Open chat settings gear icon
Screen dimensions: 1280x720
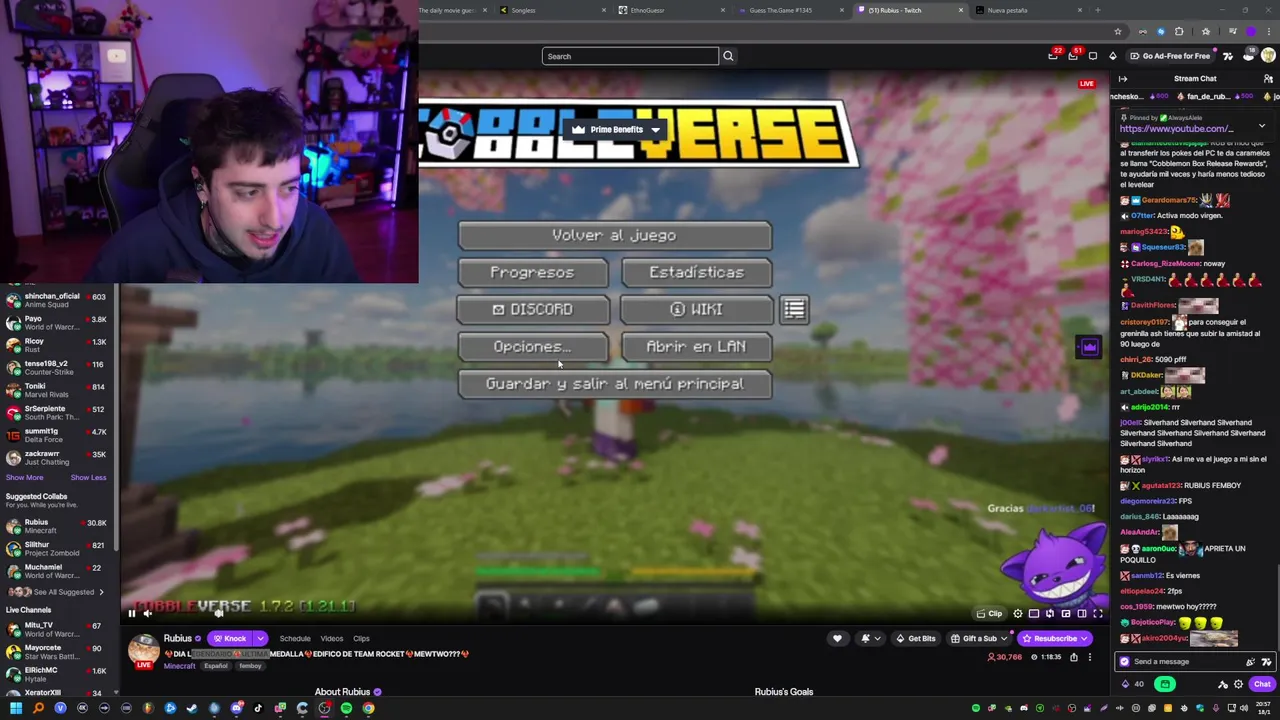[1238, 684]
